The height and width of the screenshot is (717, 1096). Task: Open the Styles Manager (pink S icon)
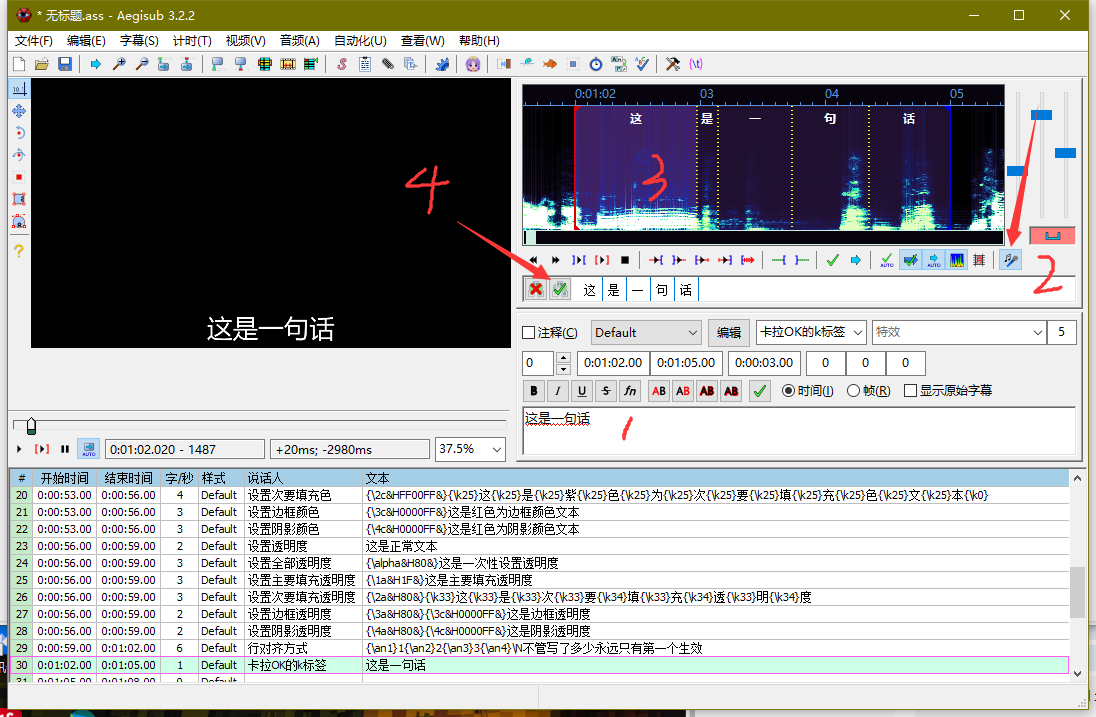(341, 64)
